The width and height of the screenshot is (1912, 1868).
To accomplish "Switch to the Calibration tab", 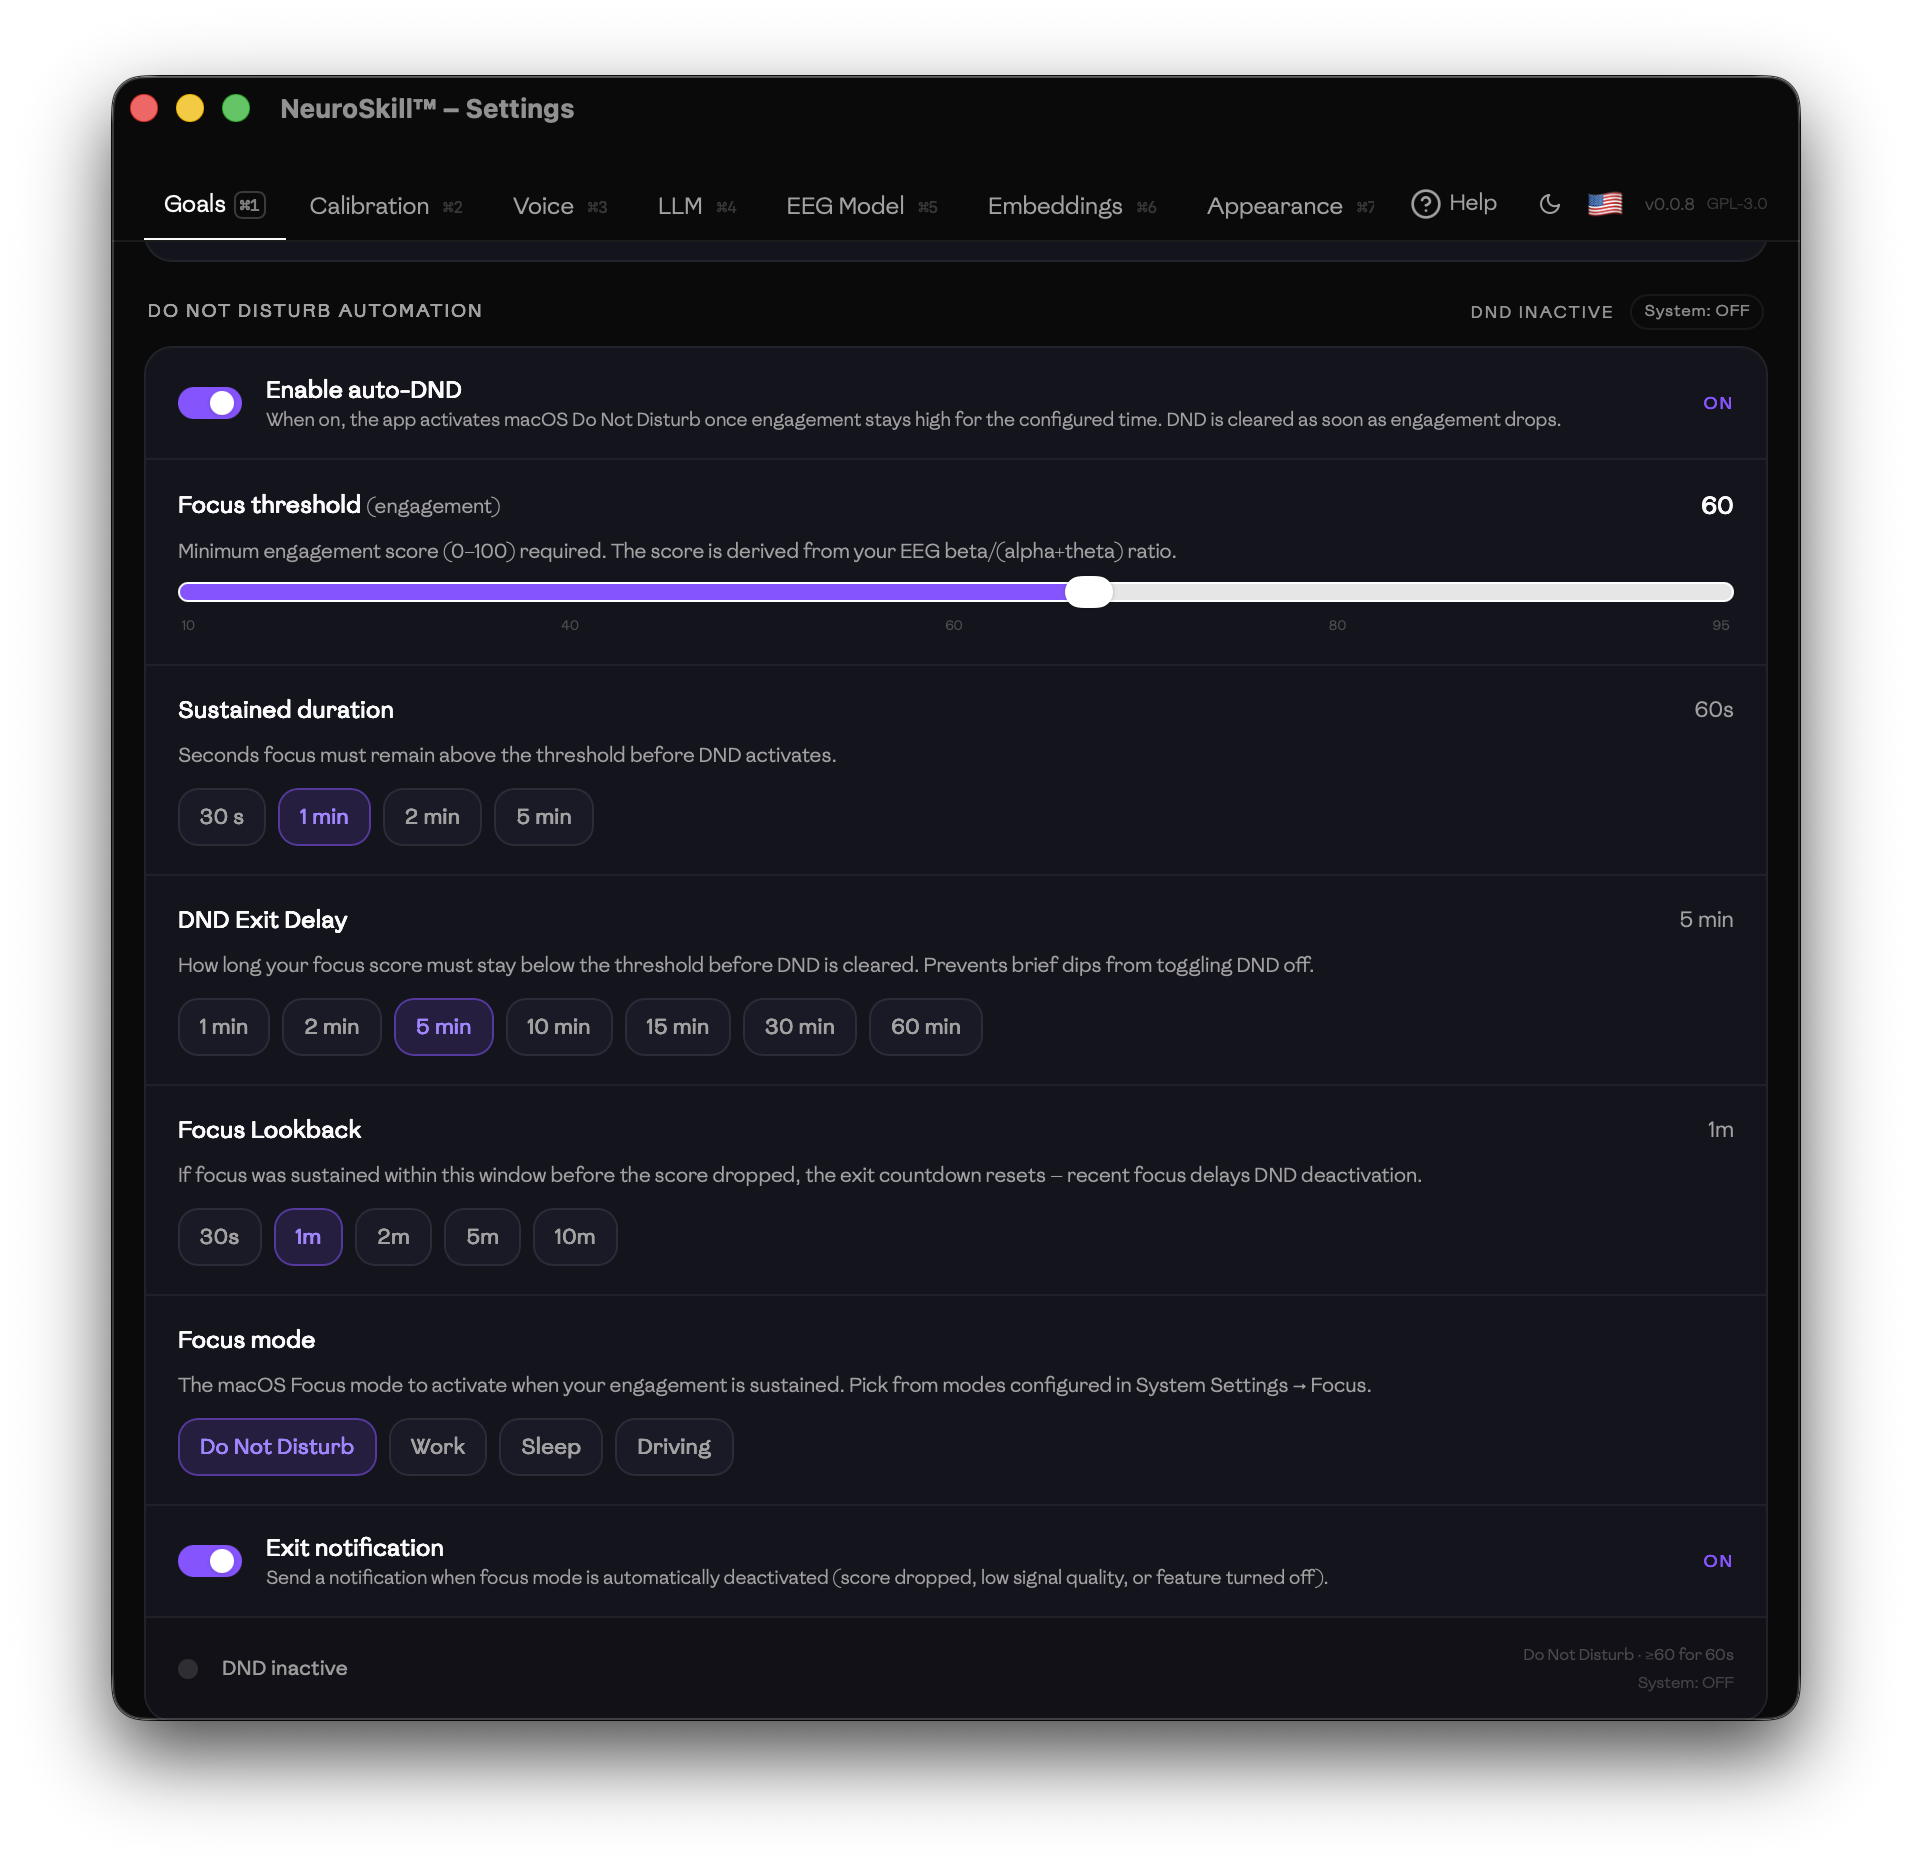I will click(x=370, y=205).
